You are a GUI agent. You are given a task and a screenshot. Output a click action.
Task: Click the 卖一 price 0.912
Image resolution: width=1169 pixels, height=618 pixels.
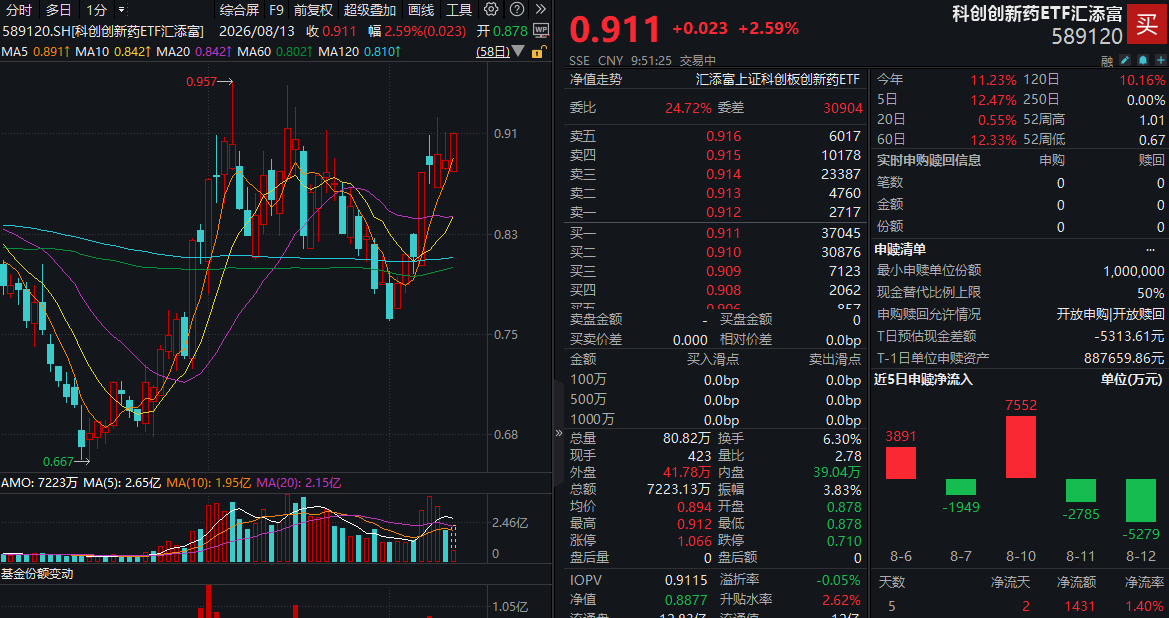[x=724, y=212]
